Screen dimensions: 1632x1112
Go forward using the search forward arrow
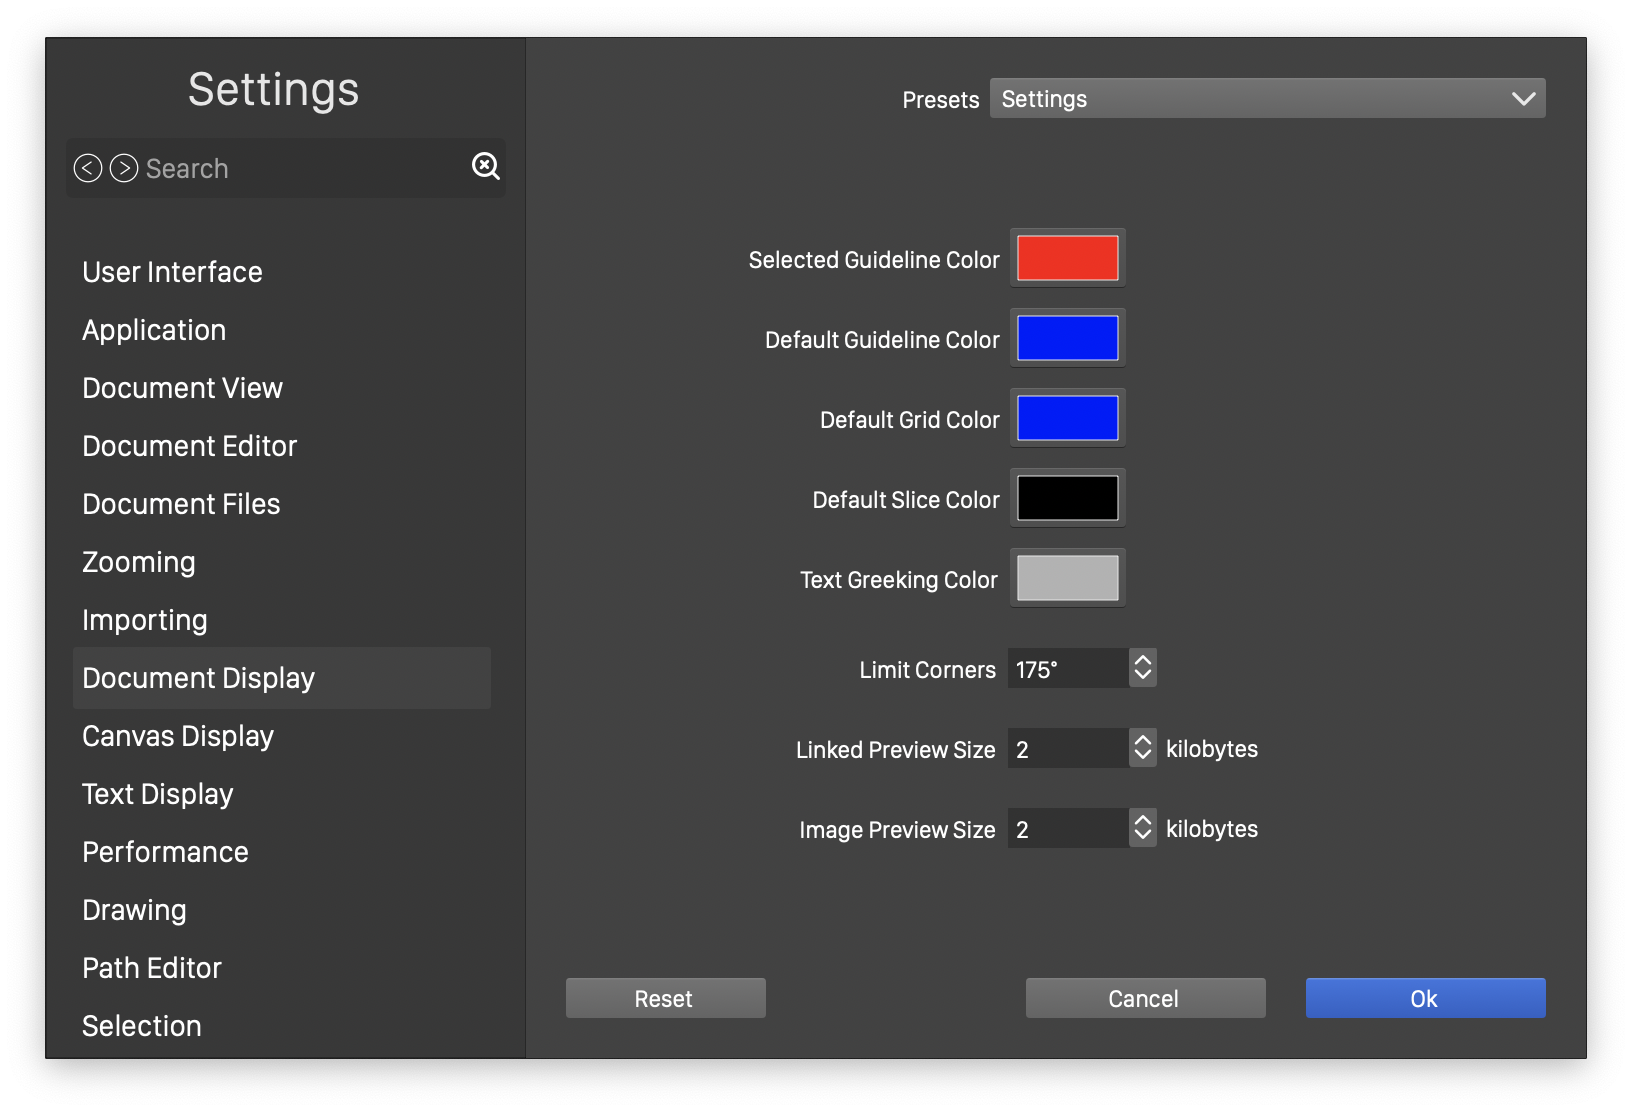(x=124, y=168)
